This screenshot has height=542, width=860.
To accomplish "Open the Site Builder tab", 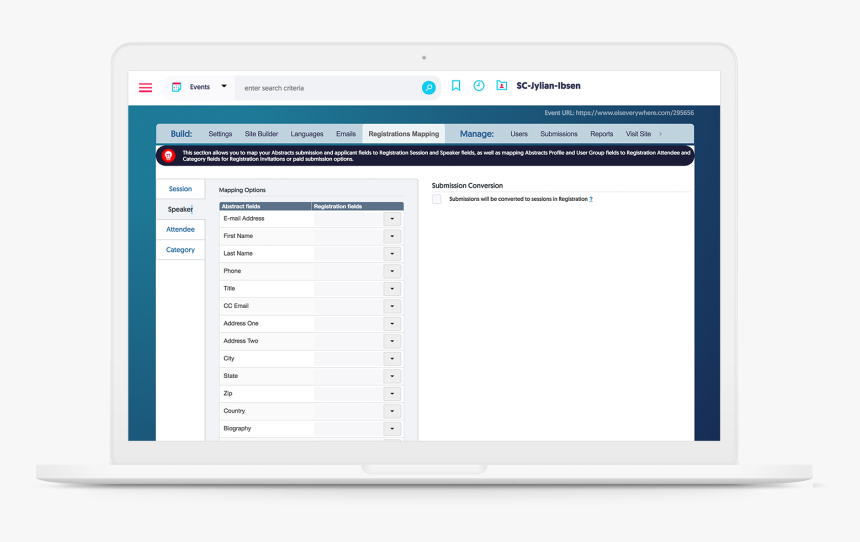I will (x=261, y=134).
